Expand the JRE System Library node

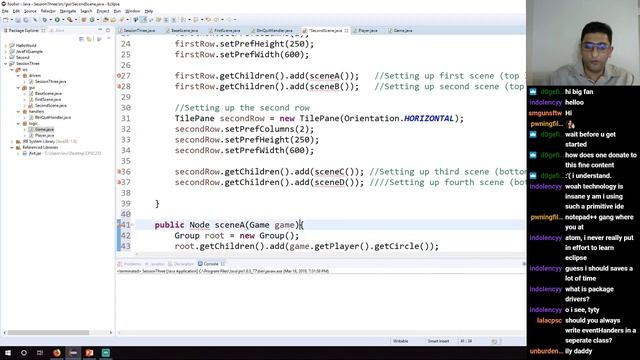[11, 141]
